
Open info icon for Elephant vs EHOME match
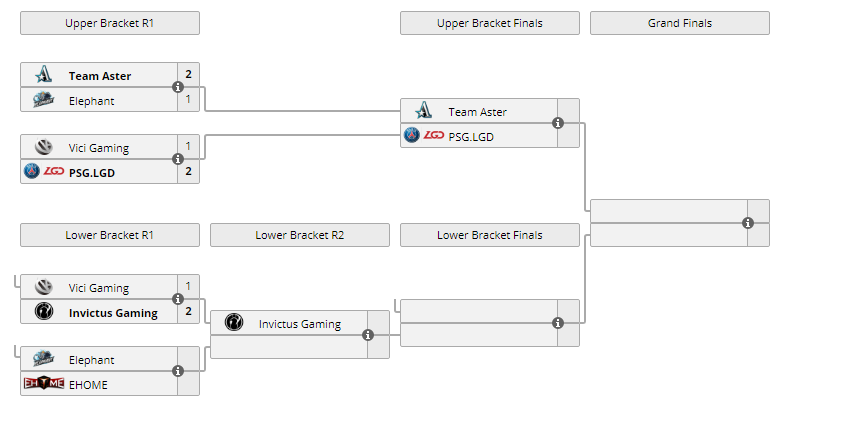(178, 371)
